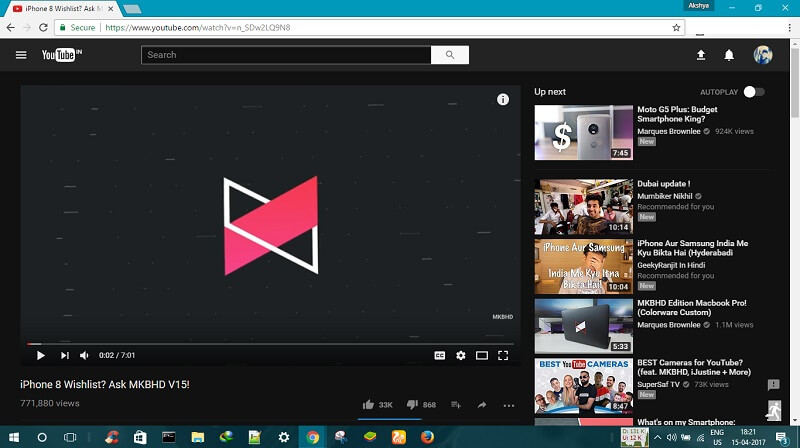Open Windows Start menu
Image resolution: width=800 pixels, height=448 pixels.
pos(14,437)
